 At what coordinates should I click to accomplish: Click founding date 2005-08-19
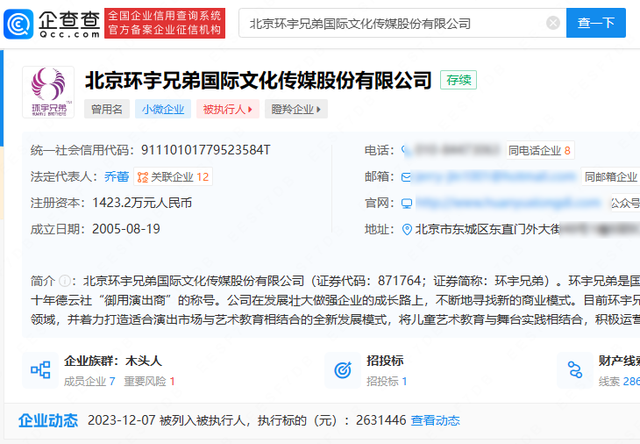[x=126, y=229]
